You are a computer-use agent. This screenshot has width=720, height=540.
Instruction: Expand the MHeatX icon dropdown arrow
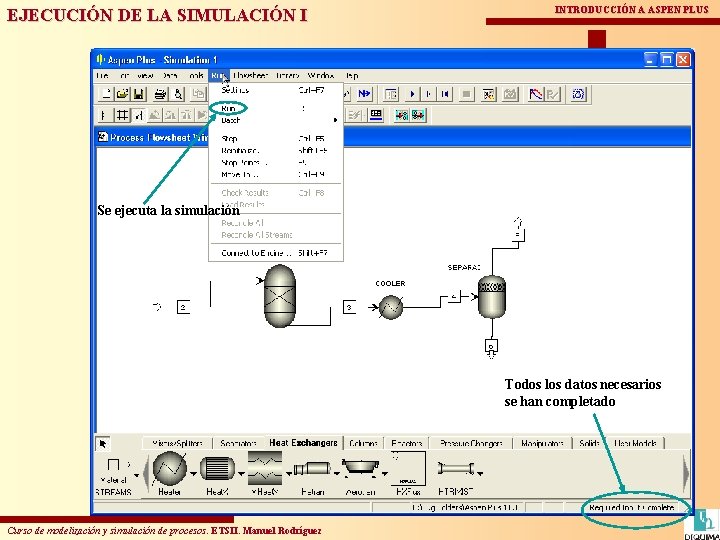[x=288, y=473]
